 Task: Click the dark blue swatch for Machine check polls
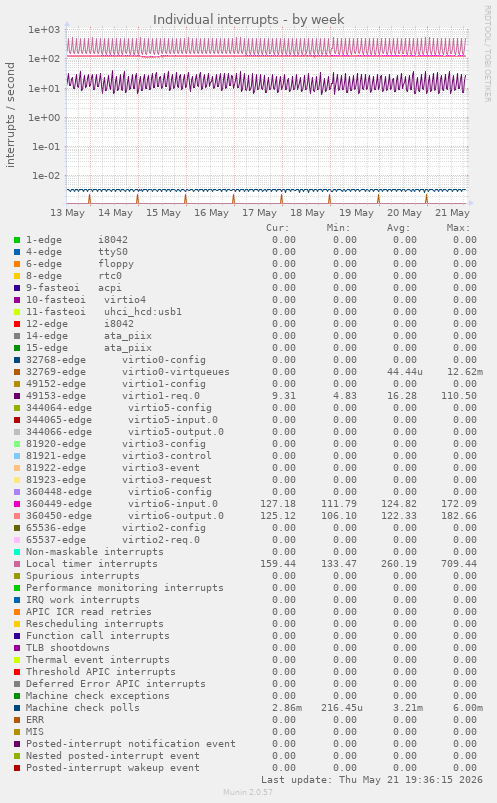coord(17,708)
